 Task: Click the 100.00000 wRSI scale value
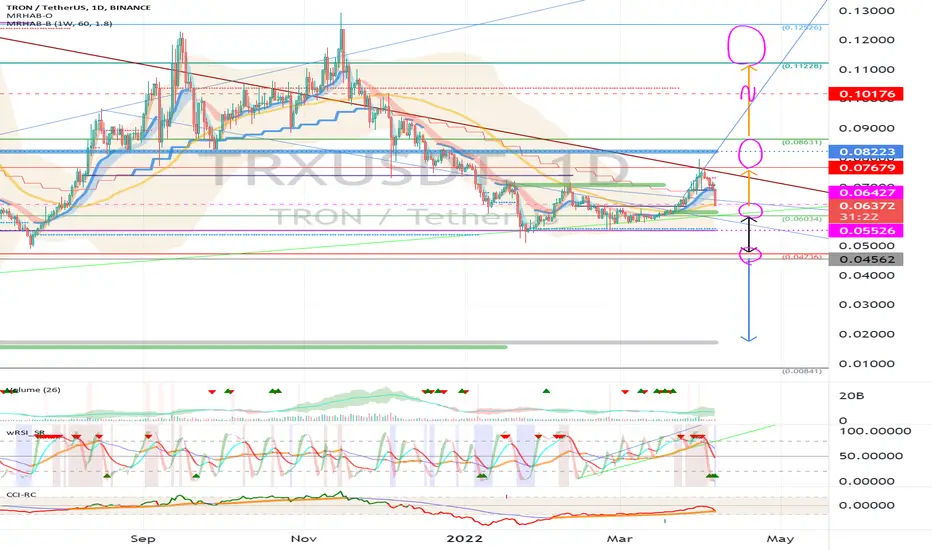click(x=874, y=431)
